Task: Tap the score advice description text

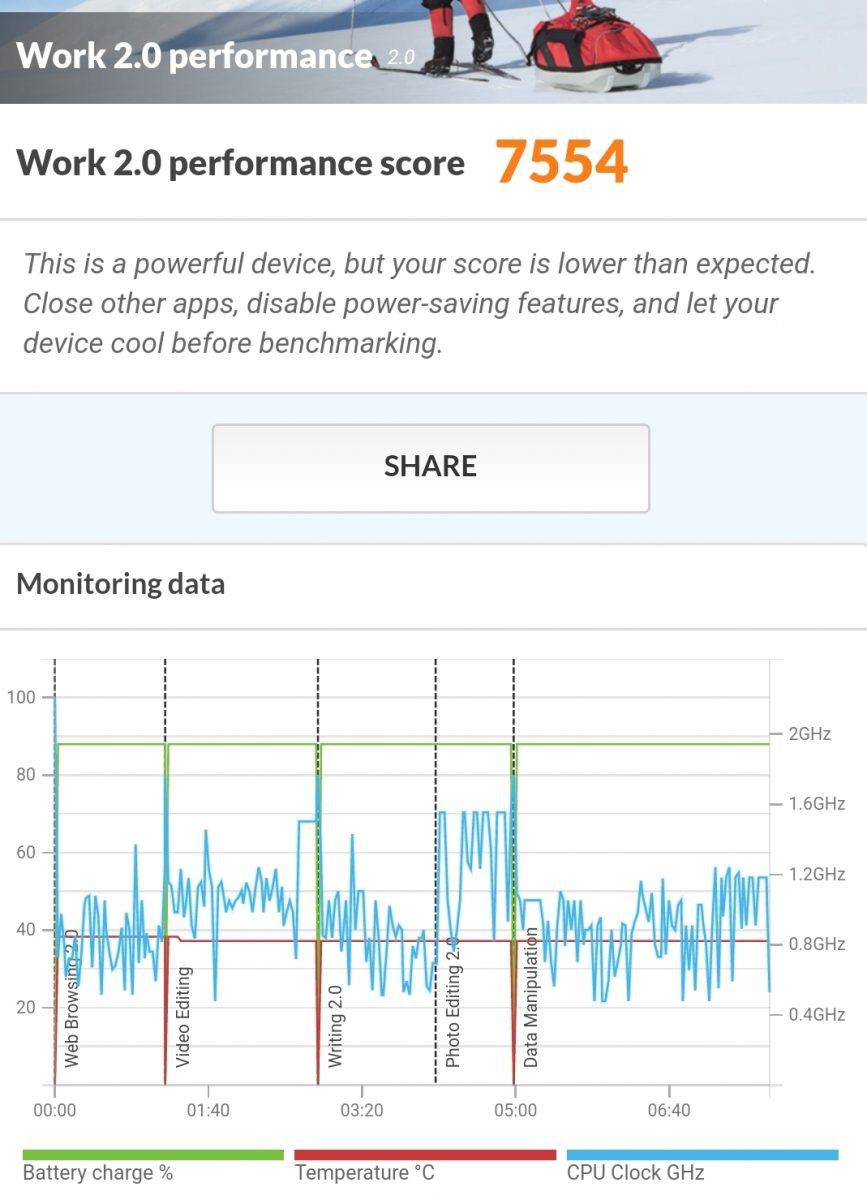Action: (420, 304)
